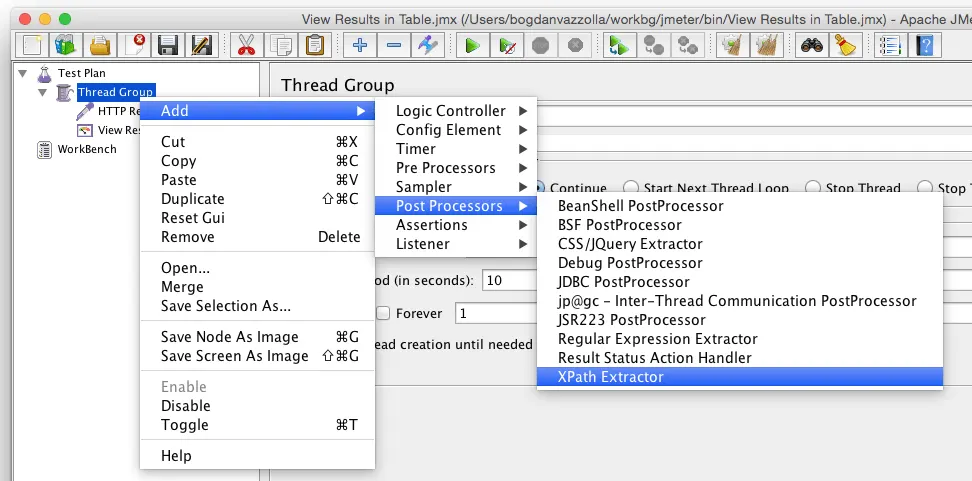The image size is (972, 481).
Task: Click the scissors Cut toolbar icon
Action: pyautogui.click(x=246, y=45)
